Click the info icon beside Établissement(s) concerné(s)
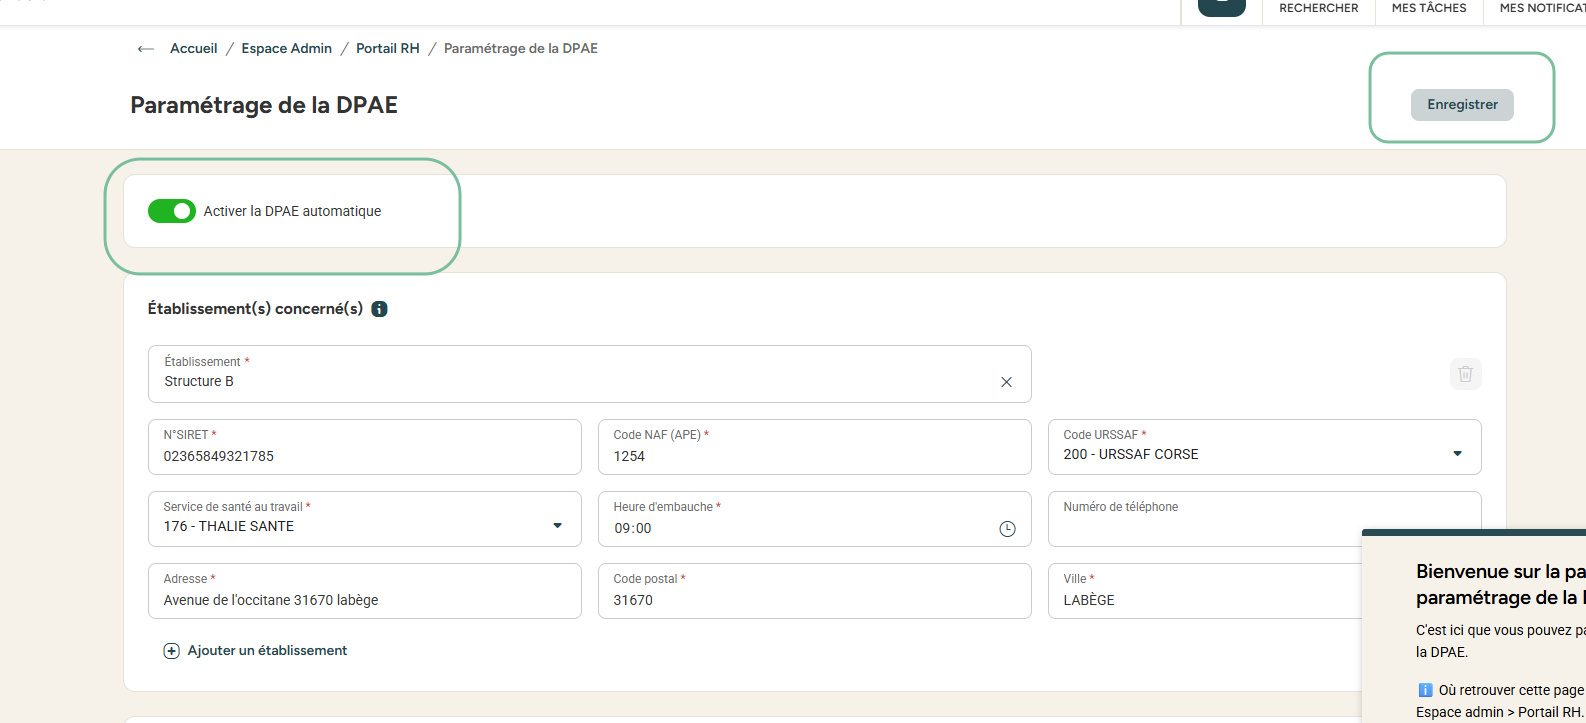 pyautogui.click(x=380, y=309)
